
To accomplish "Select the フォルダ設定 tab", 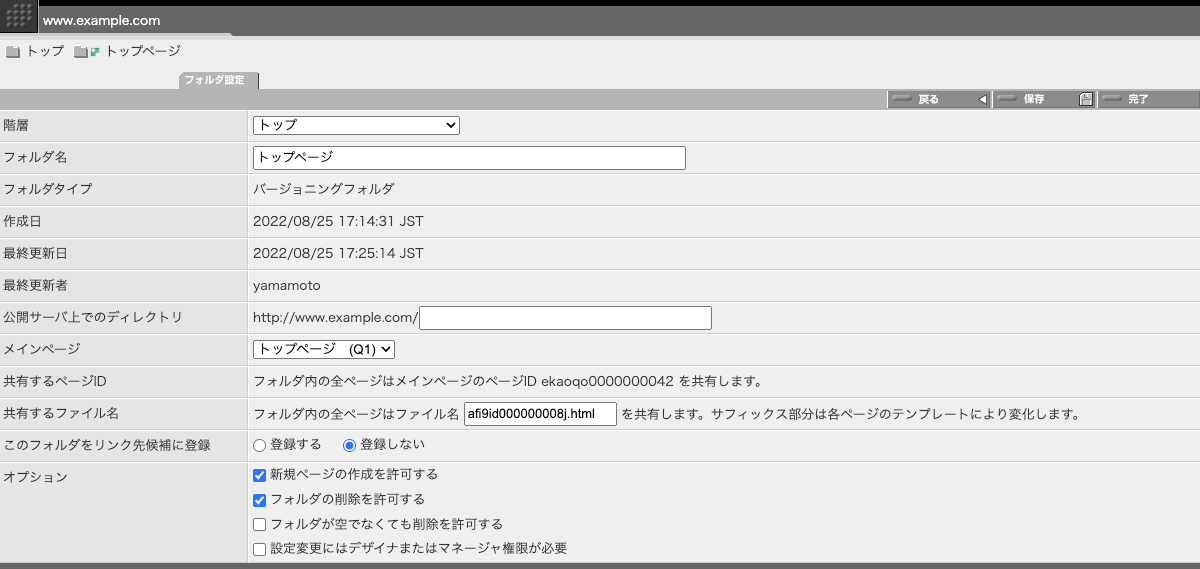I will click(219, 80).
